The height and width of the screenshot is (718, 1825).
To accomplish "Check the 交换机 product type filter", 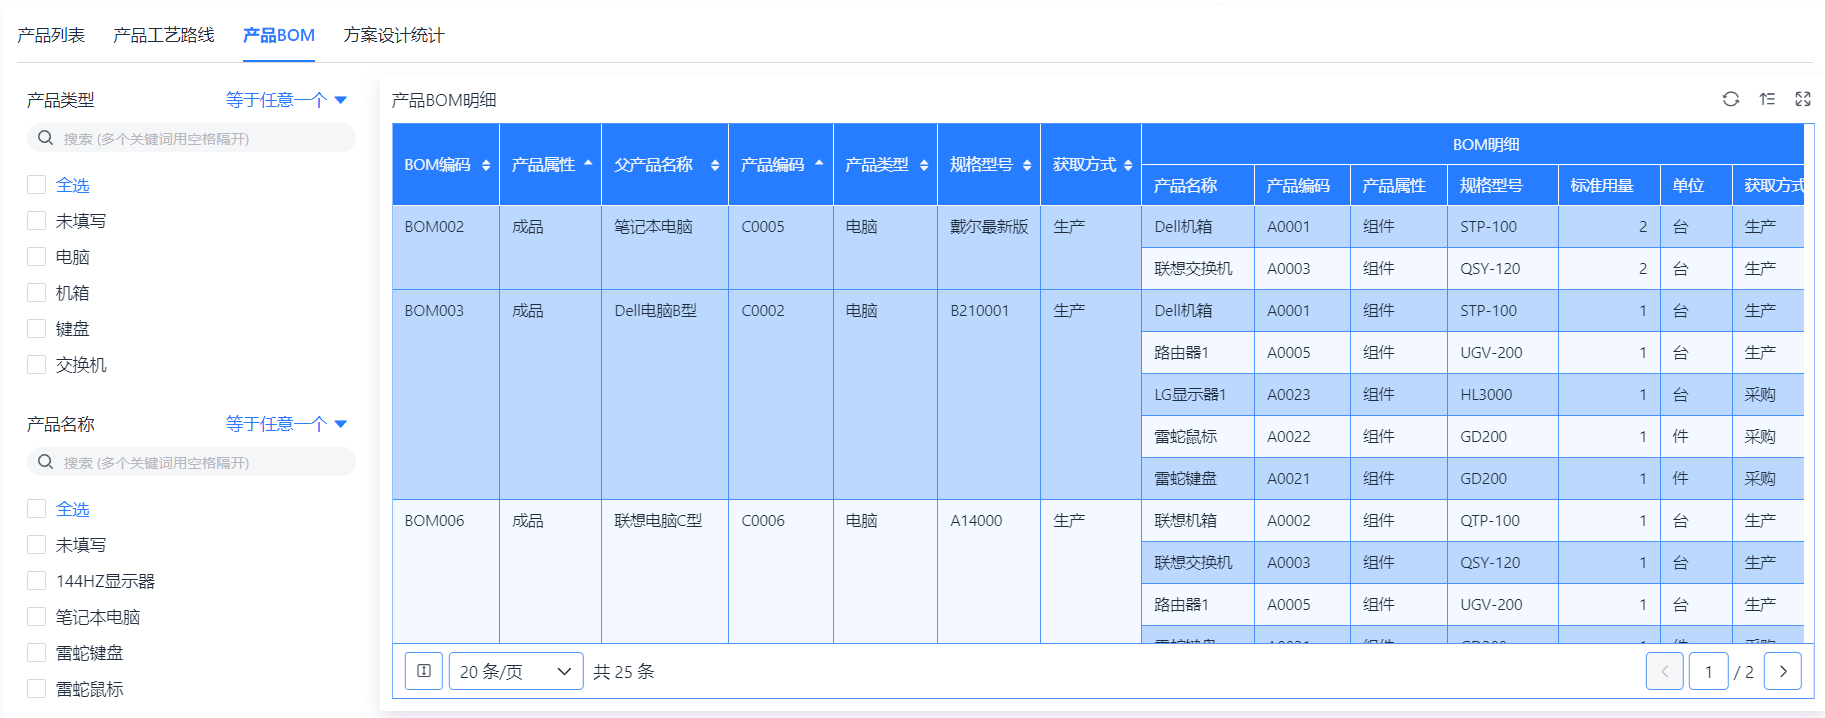I will [37, 365].
